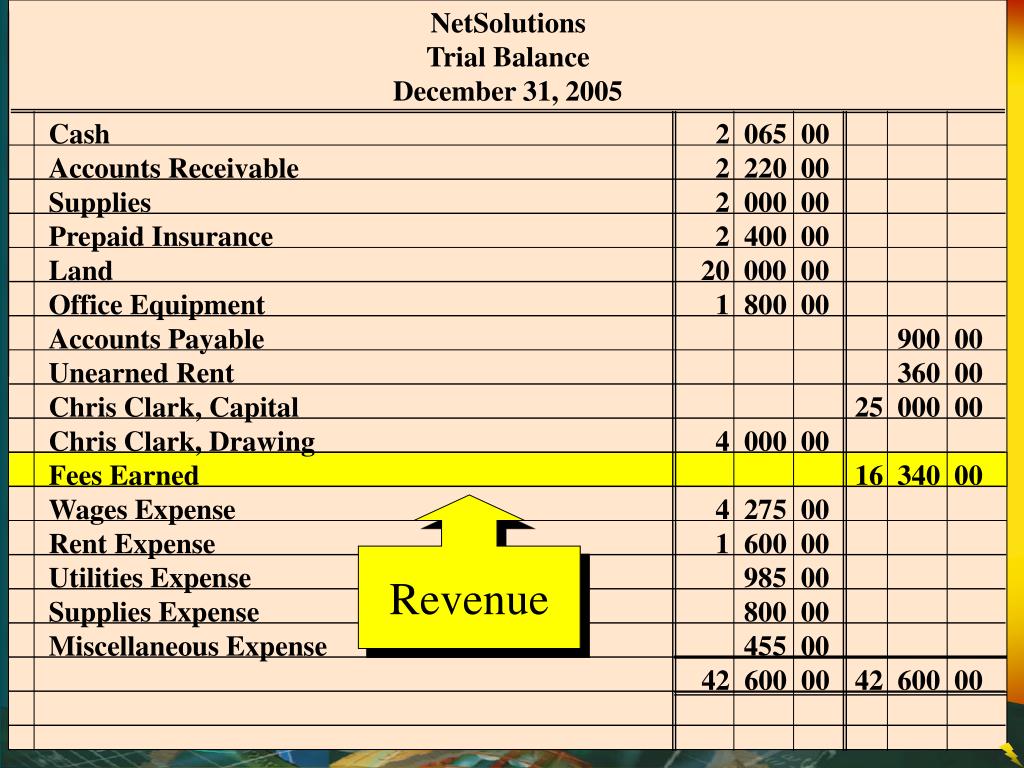Click the Trial Balance heading
The image size is (1024, 768).
[507, 57]
